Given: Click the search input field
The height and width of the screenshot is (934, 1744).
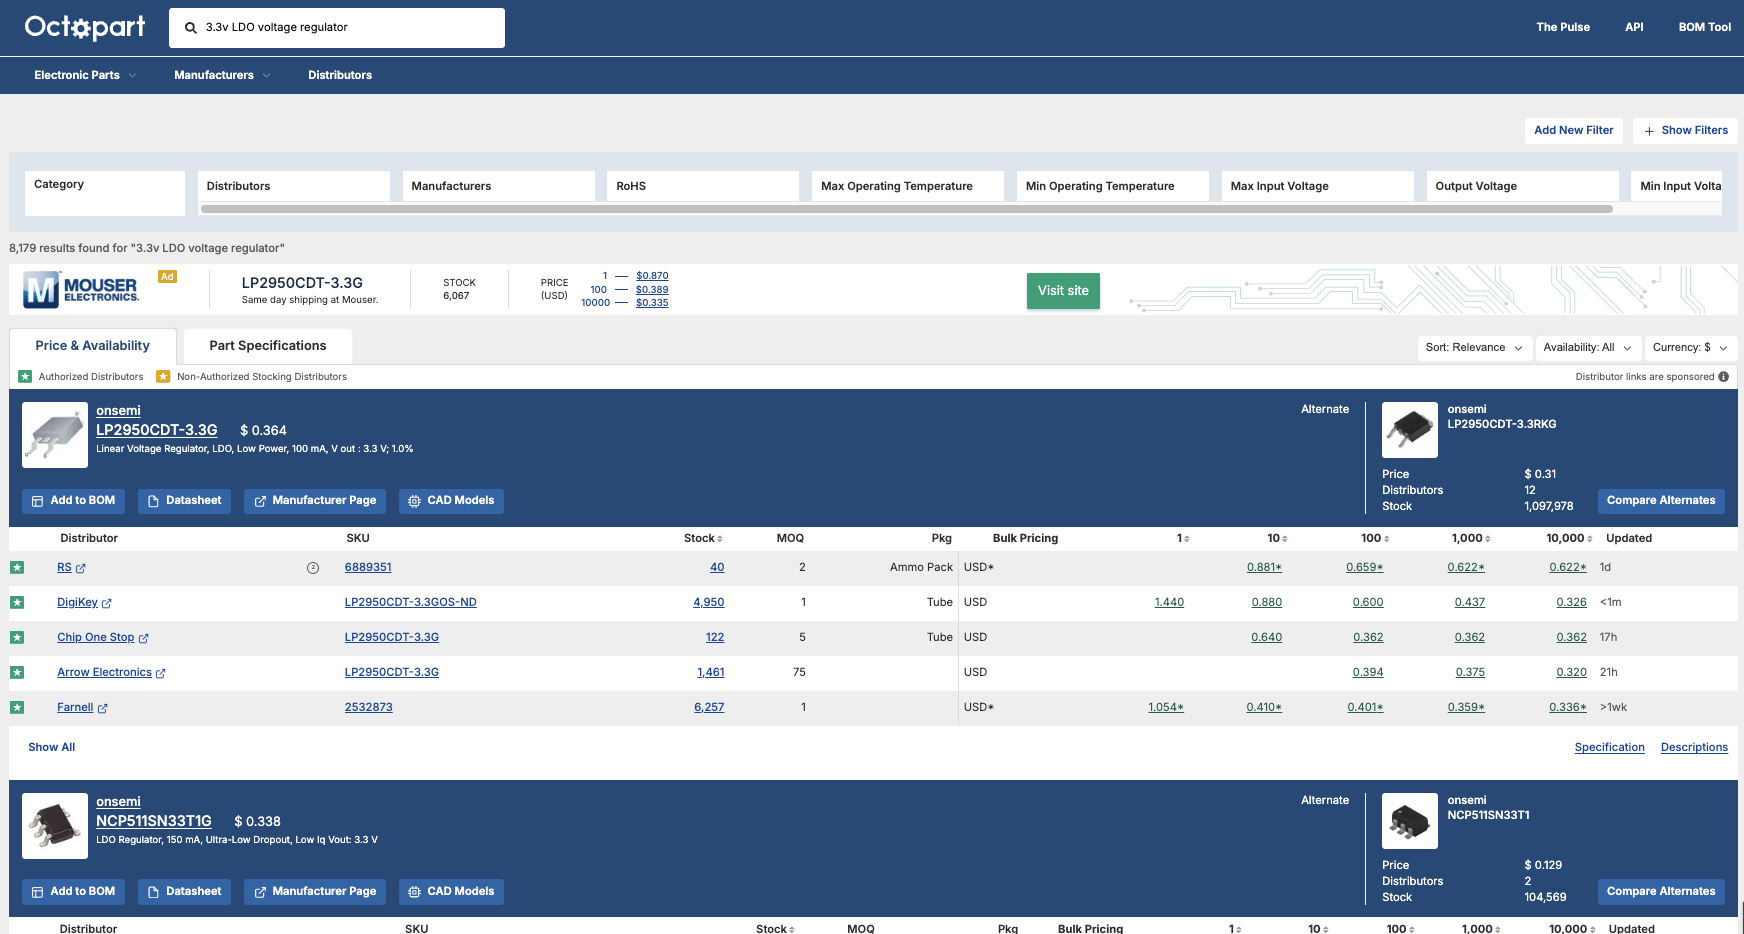Looking at the screenshot, I should point(350,28).
